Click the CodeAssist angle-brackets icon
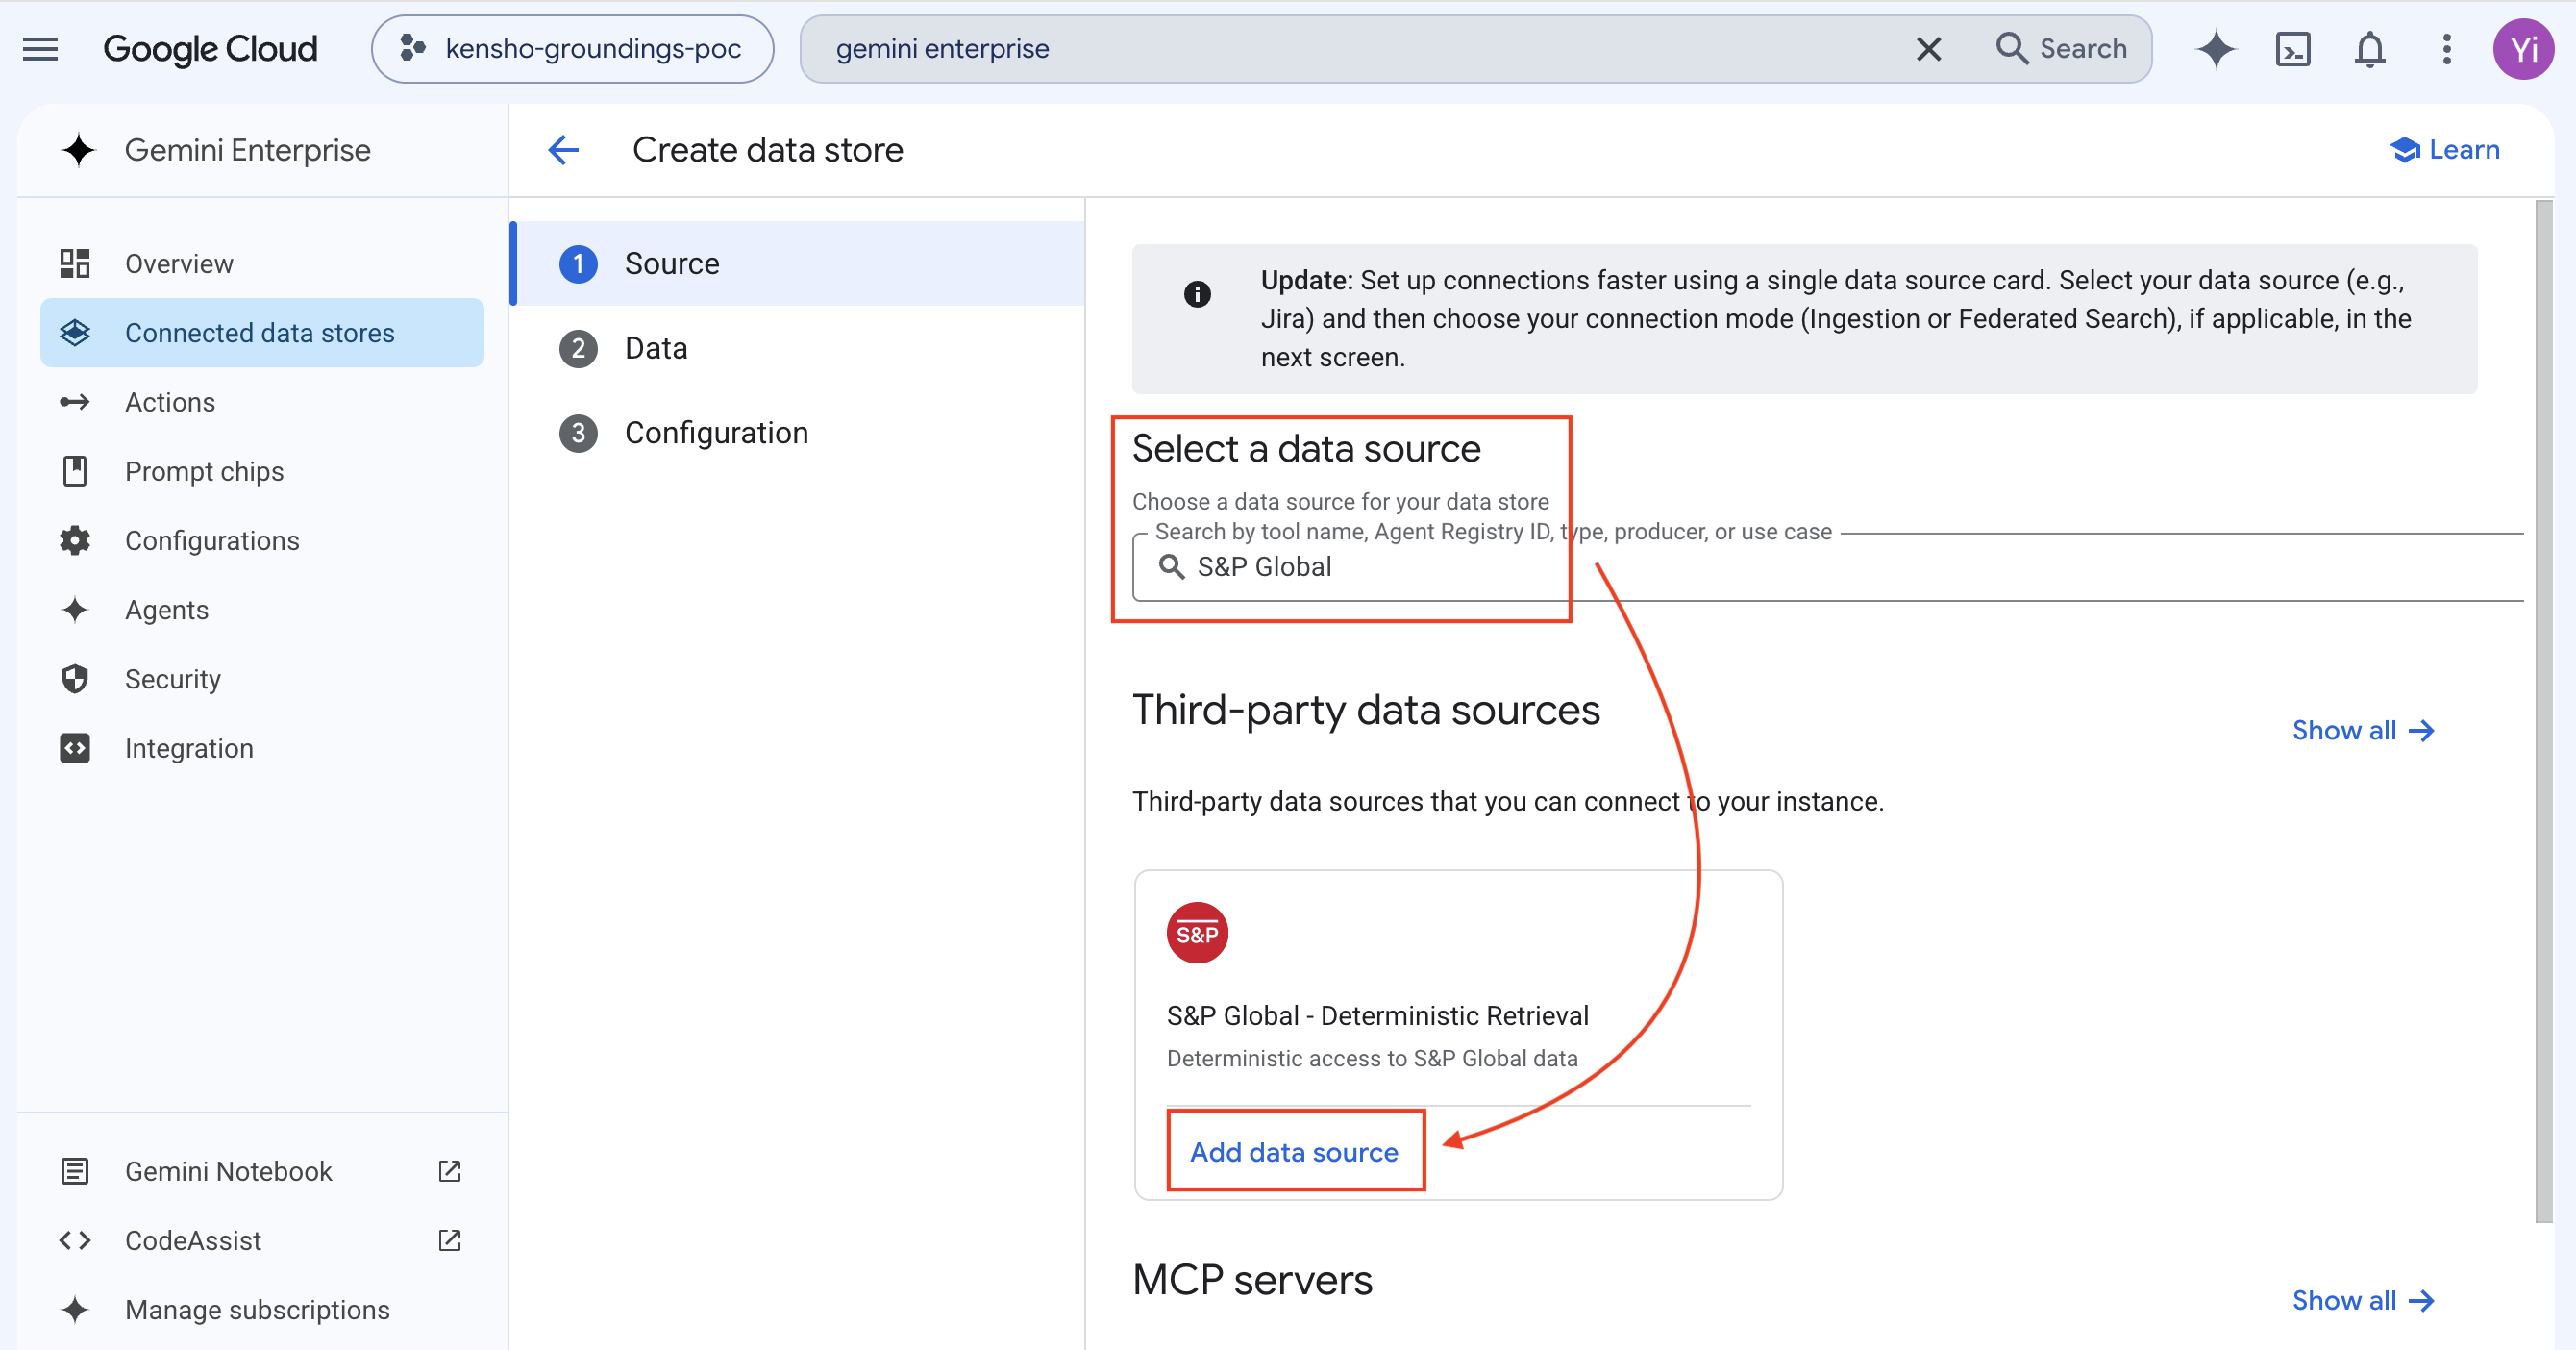Screen dimensions: 2576x1350 pos(75,1240)
